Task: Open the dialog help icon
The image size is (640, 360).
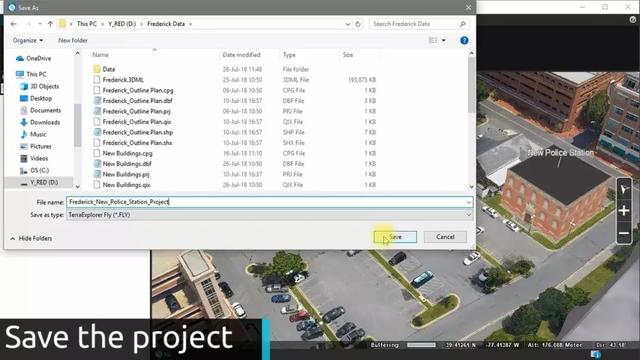Action: tap(464, 40)
